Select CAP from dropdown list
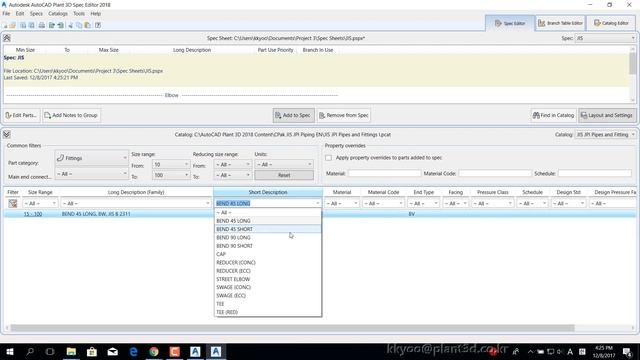Viewport: 640px width, 360px height. tap(268, 254)
